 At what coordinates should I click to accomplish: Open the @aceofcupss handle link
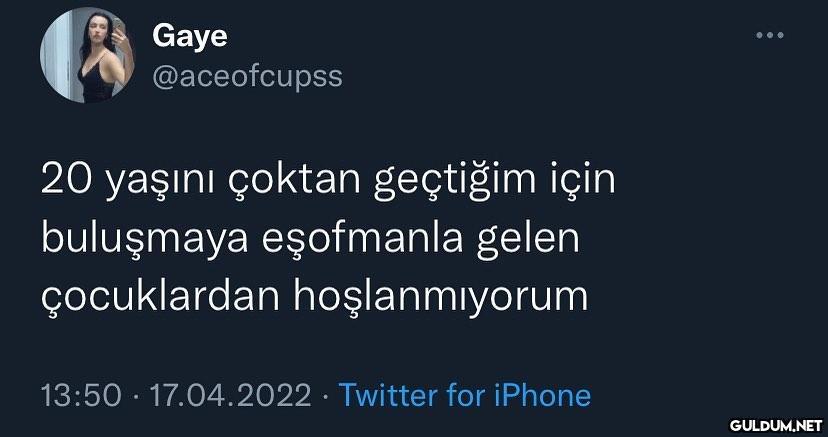pos(247,77)
